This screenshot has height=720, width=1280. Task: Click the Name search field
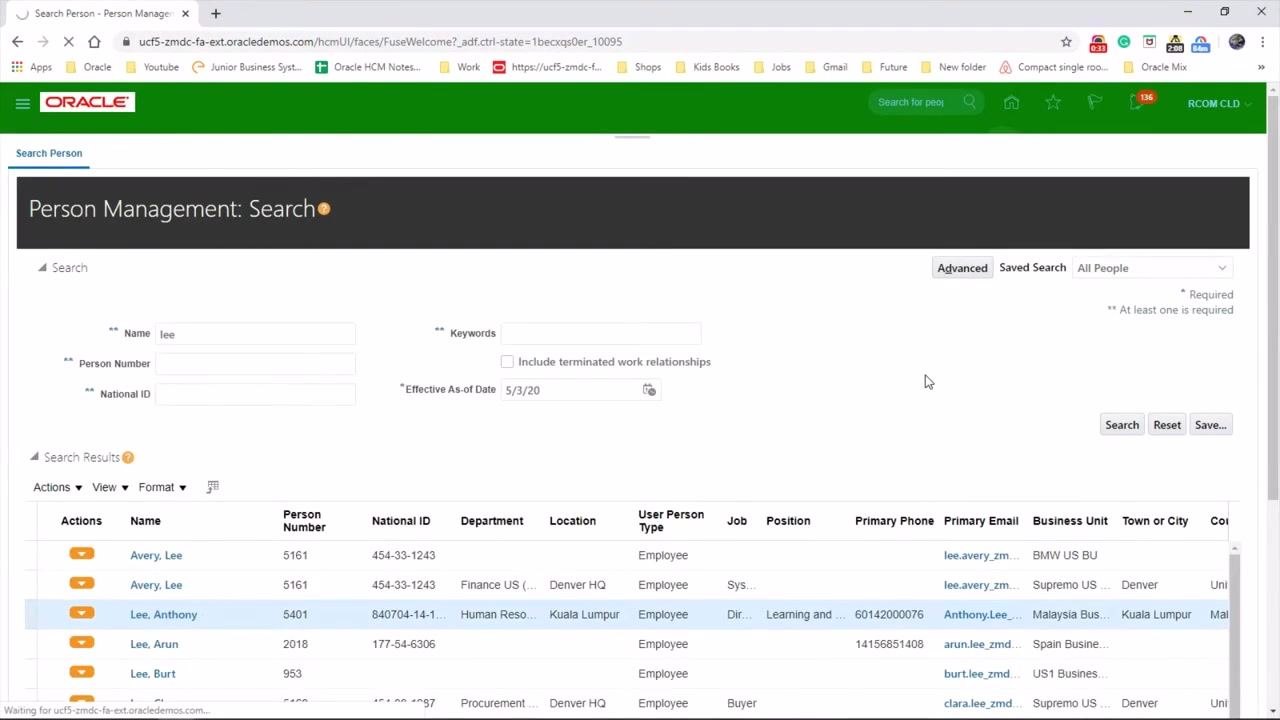point(255,334)
